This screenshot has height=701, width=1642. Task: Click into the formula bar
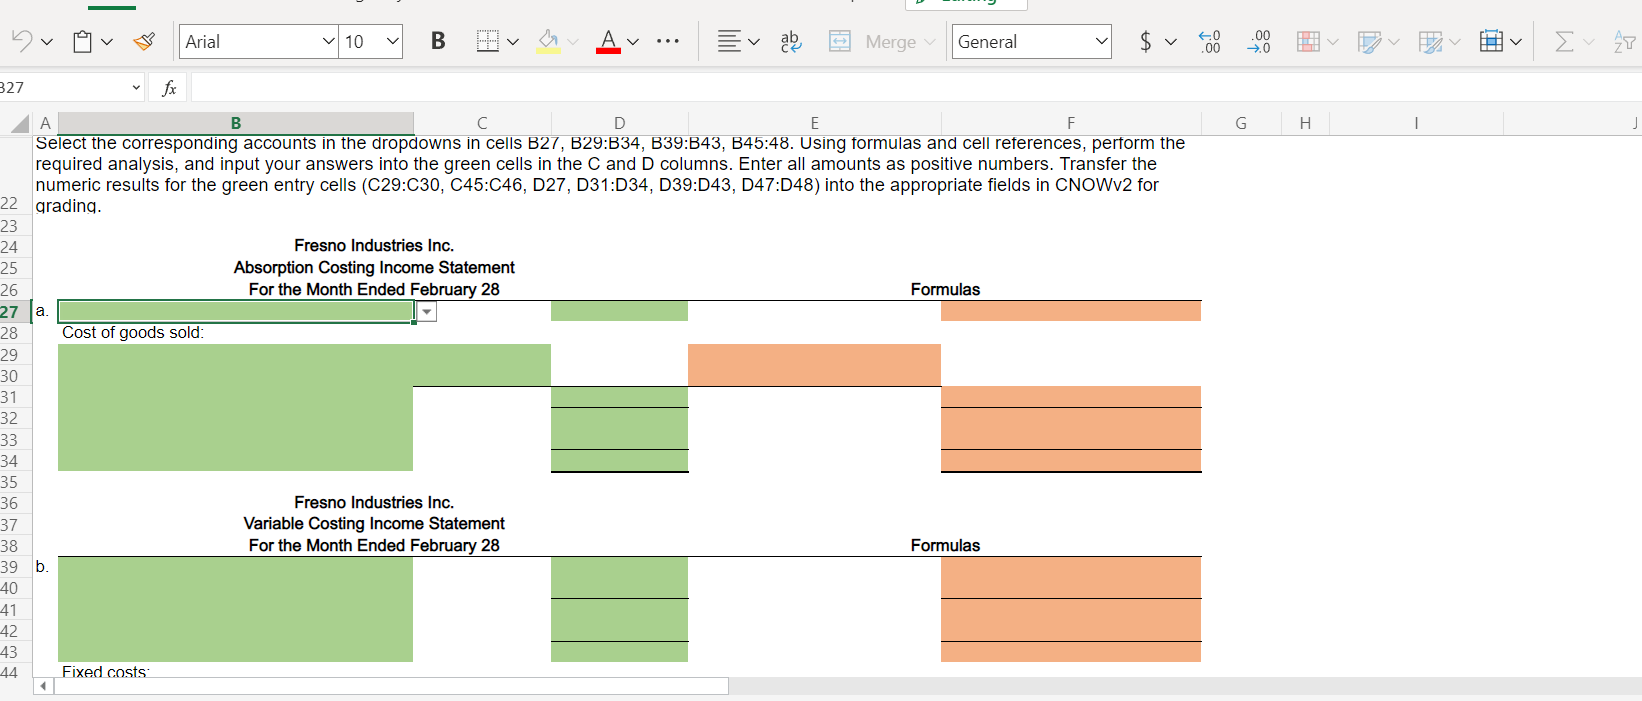(x=915, y=88)
